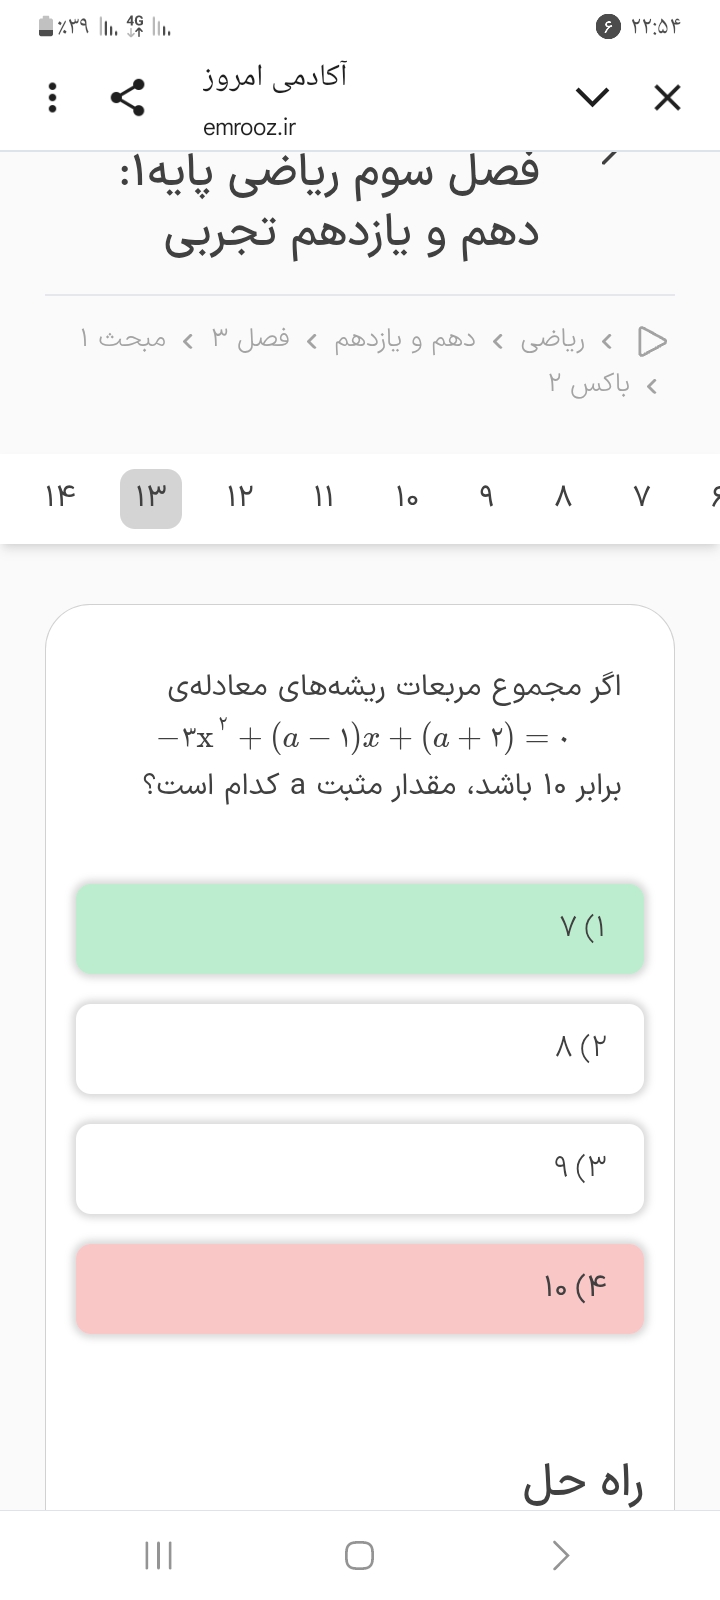Select answer option ۴) ۱۰
720x1600 pixels.
(360, 1288)
